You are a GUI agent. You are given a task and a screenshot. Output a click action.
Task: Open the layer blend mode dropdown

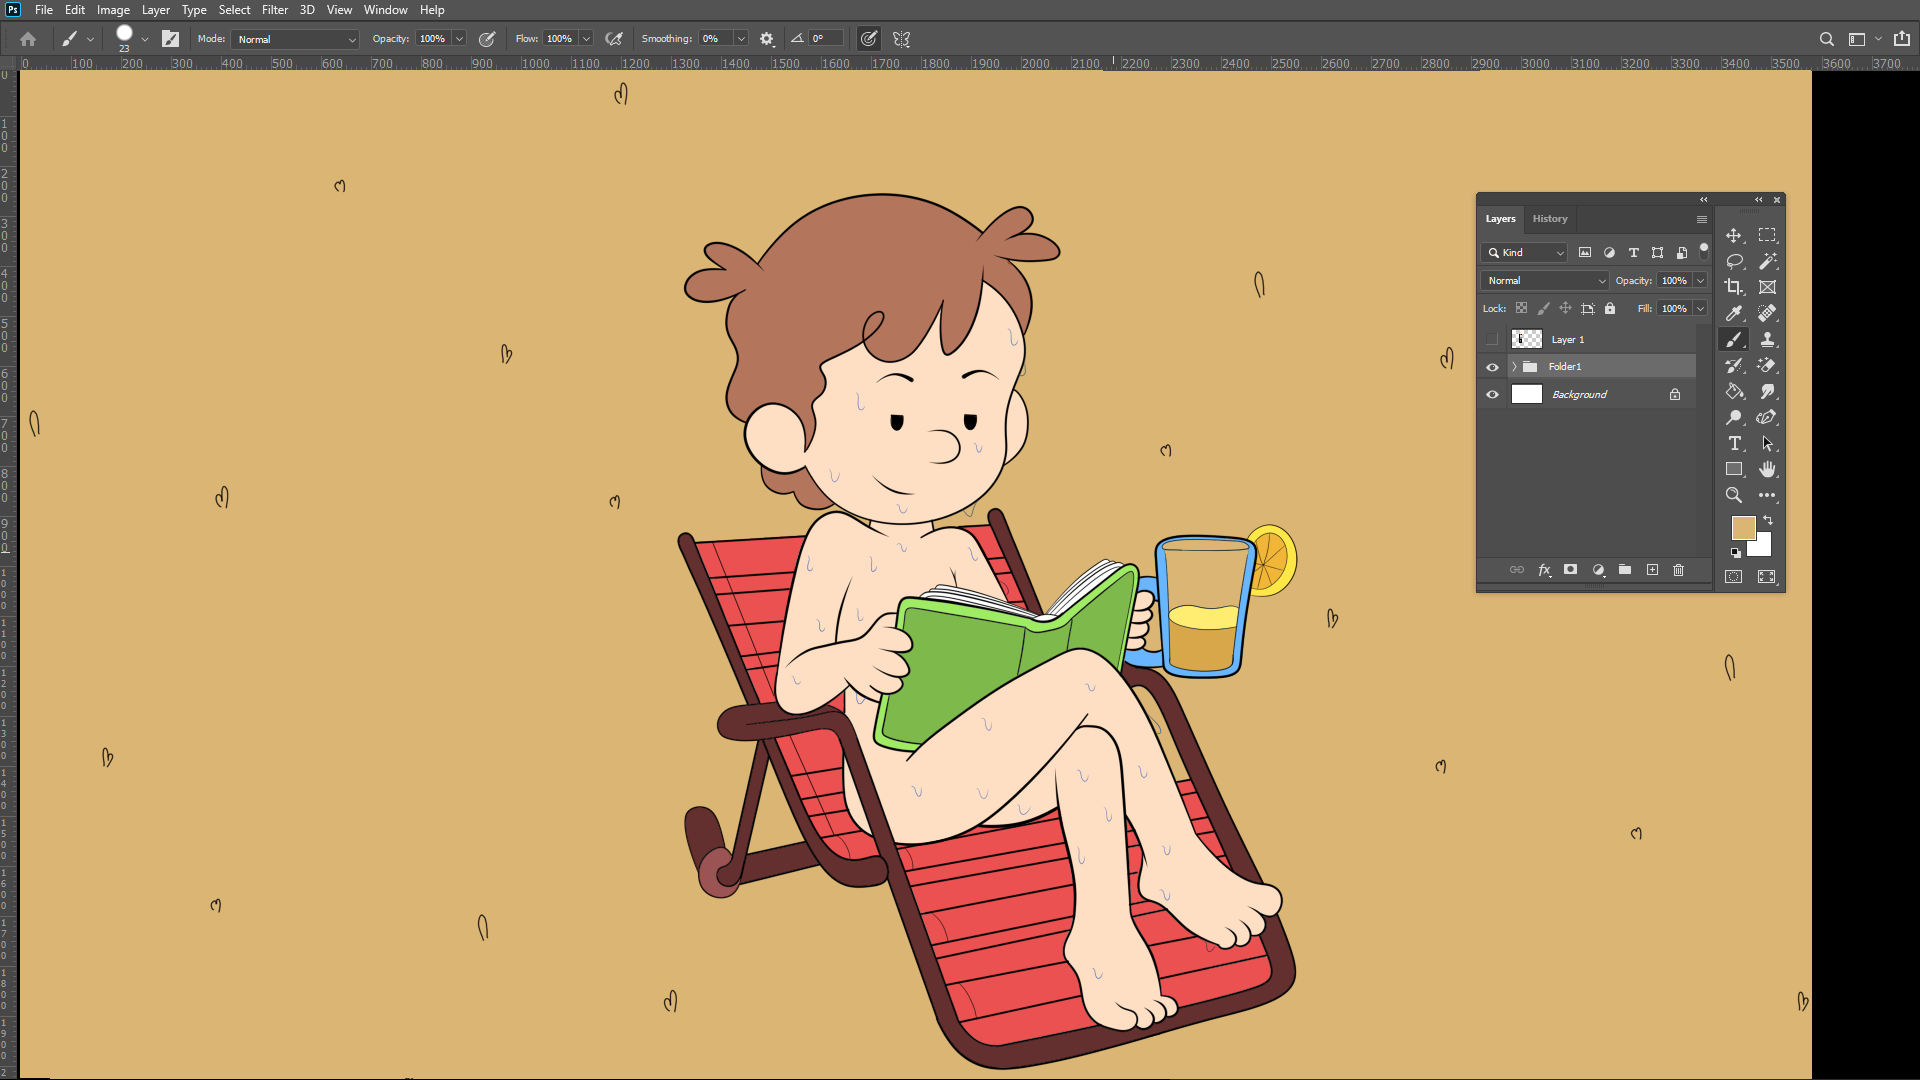point(1544,281)
